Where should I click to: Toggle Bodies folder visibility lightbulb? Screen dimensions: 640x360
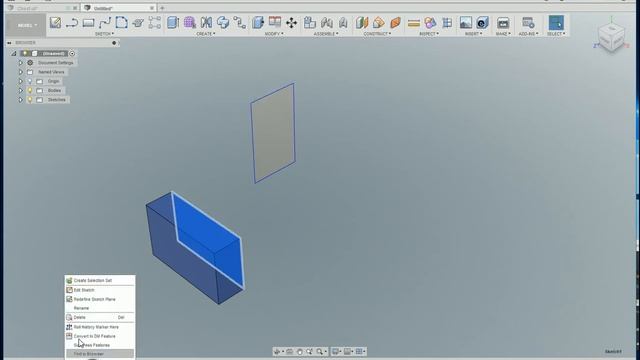30,90
